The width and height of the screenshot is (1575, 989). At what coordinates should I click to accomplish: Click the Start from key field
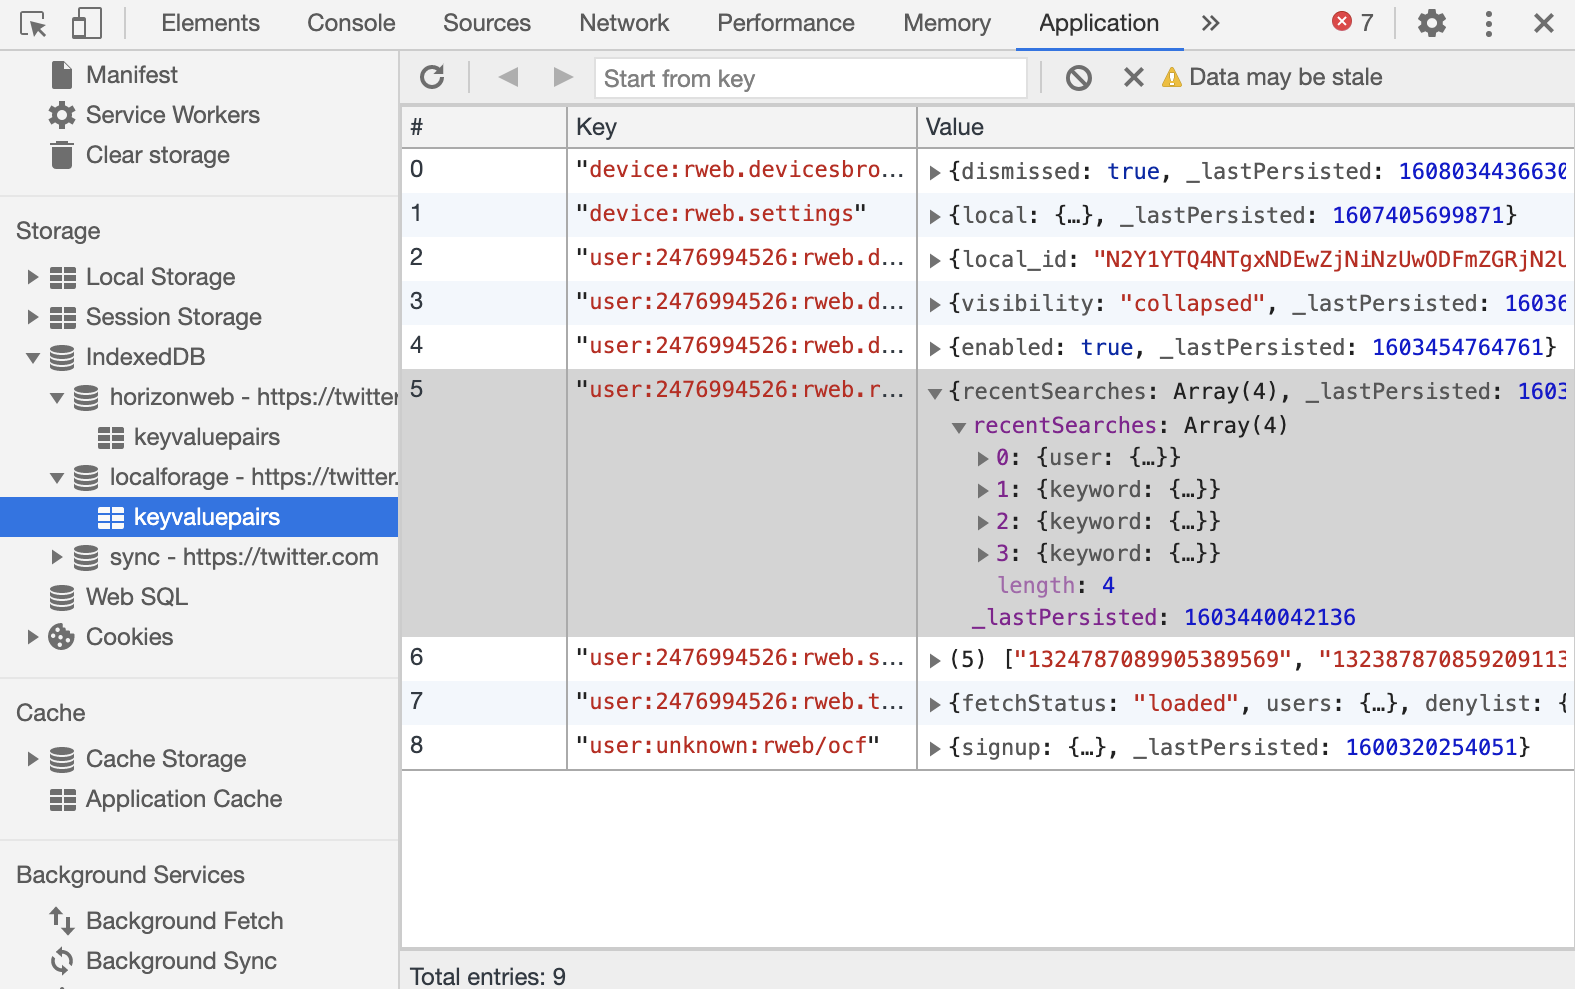pos(811,78)
